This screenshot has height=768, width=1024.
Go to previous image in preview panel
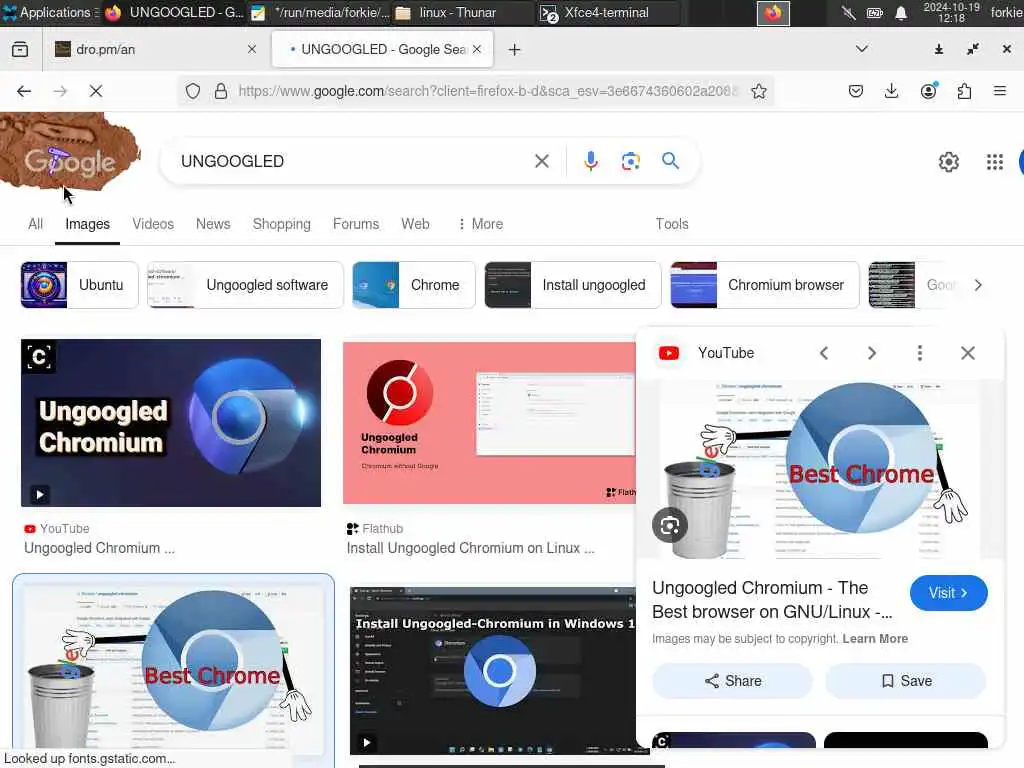tap(824, 353)
